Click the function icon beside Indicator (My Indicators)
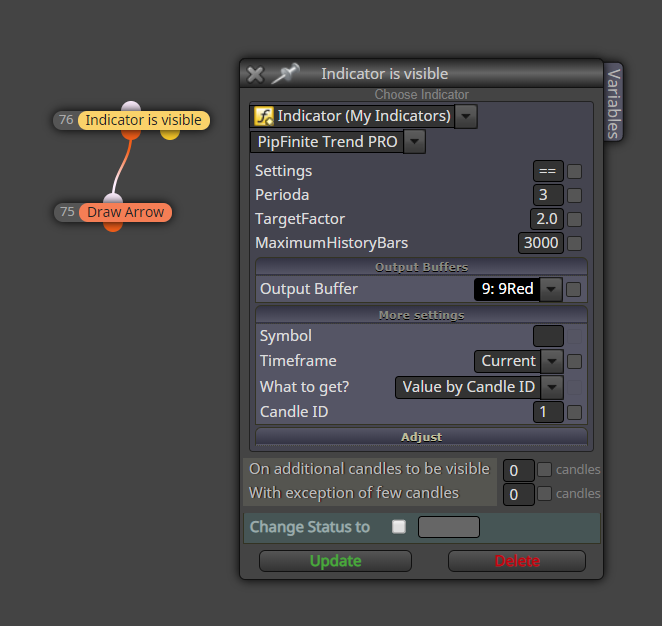Image resolution: width=662 pixels, height=626 pixels. (x=264, y=116)
